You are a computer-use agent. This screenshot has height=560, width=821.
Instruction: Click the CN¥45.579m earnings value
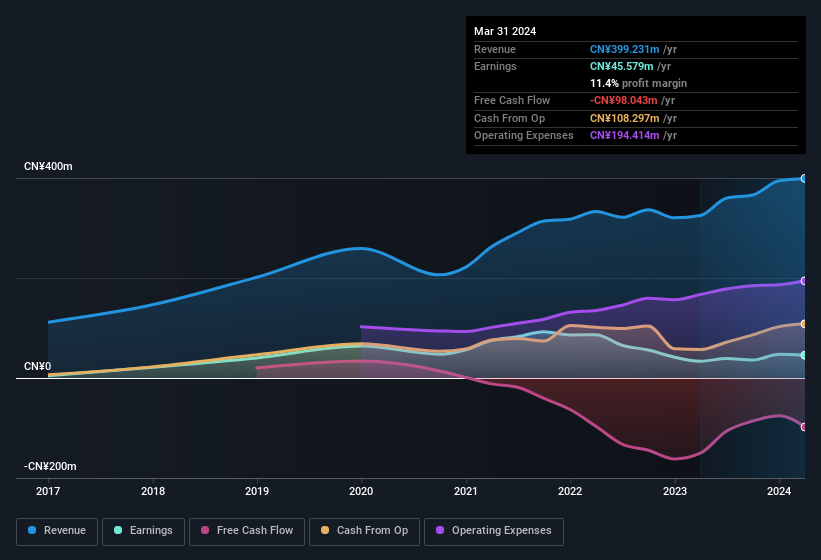pyautogui.click(x=622, y=66)
